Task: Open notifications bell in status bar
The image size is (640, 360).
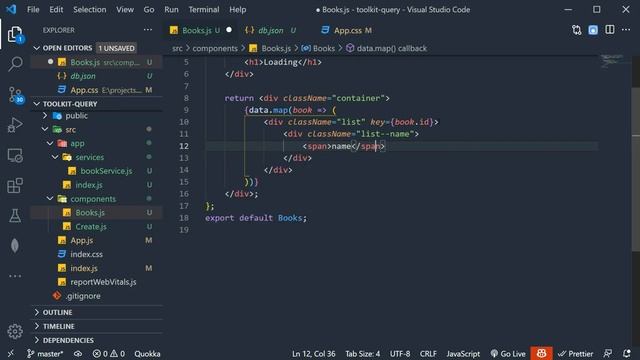Action: point(627,353)
